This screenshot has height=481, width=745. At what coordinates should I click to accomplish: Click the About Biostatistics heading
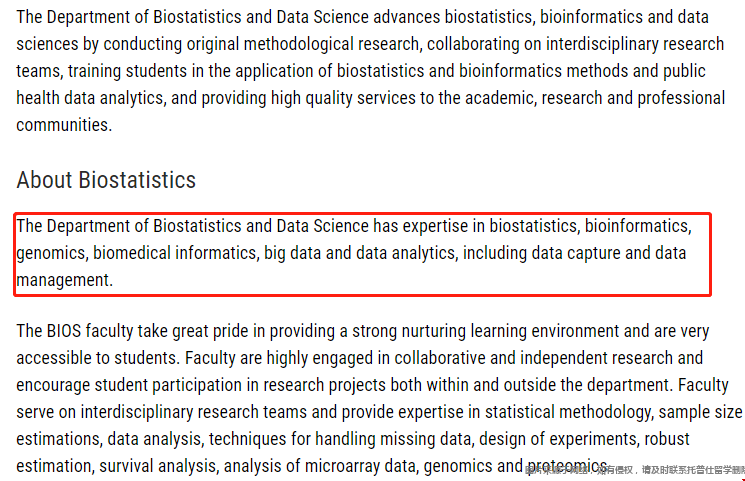click(x=106, y=180)
